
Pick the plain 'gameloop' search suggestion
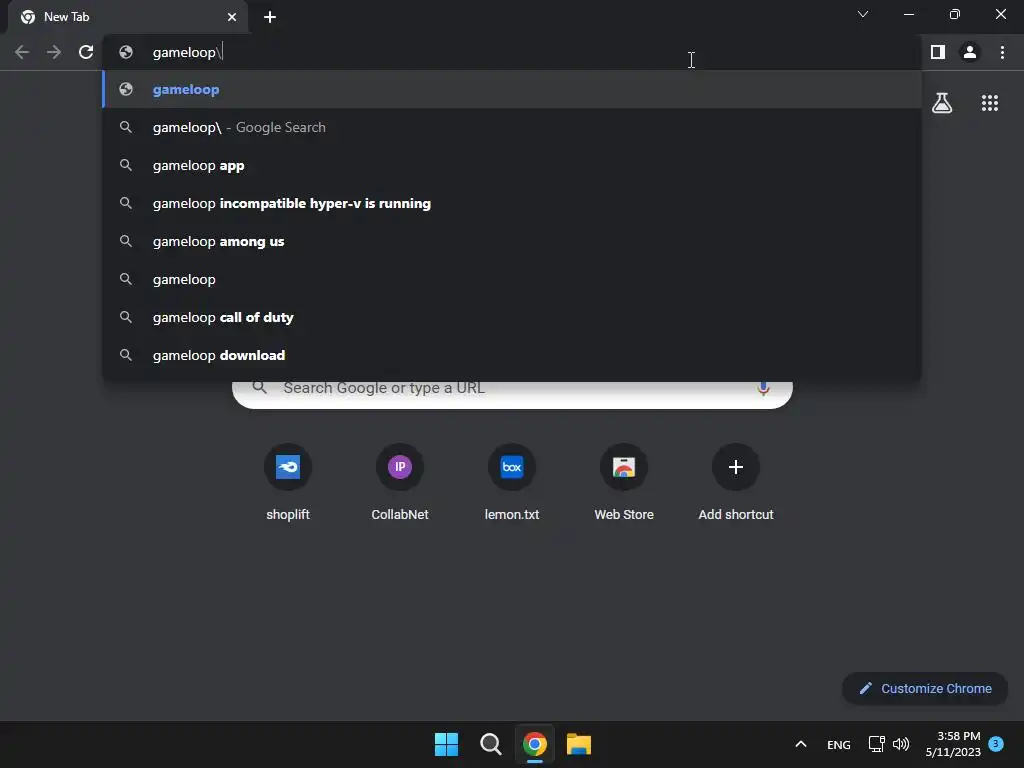pyautogui.click(x=512, y=279)
